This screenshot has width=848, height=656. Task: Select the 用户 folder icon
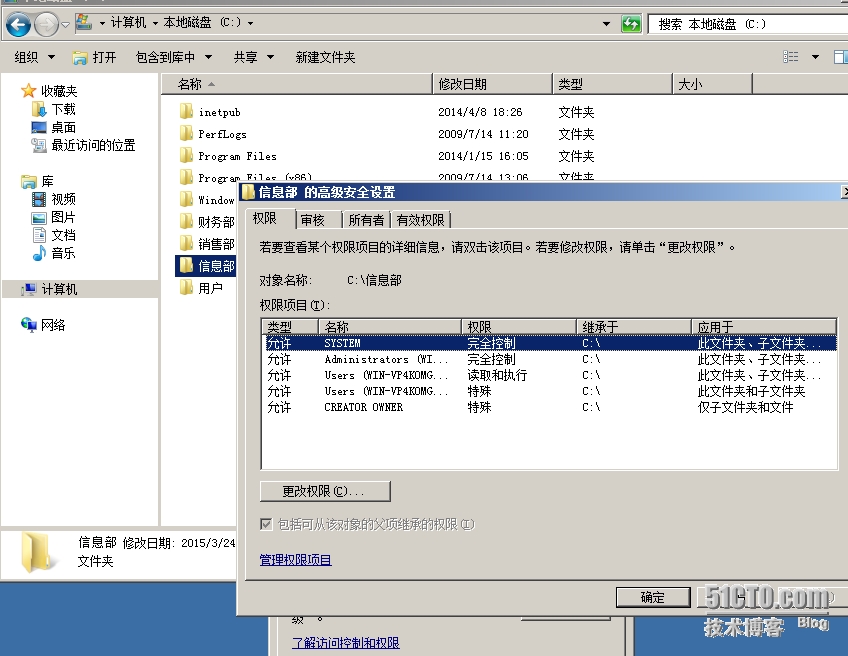coord(186,287)
